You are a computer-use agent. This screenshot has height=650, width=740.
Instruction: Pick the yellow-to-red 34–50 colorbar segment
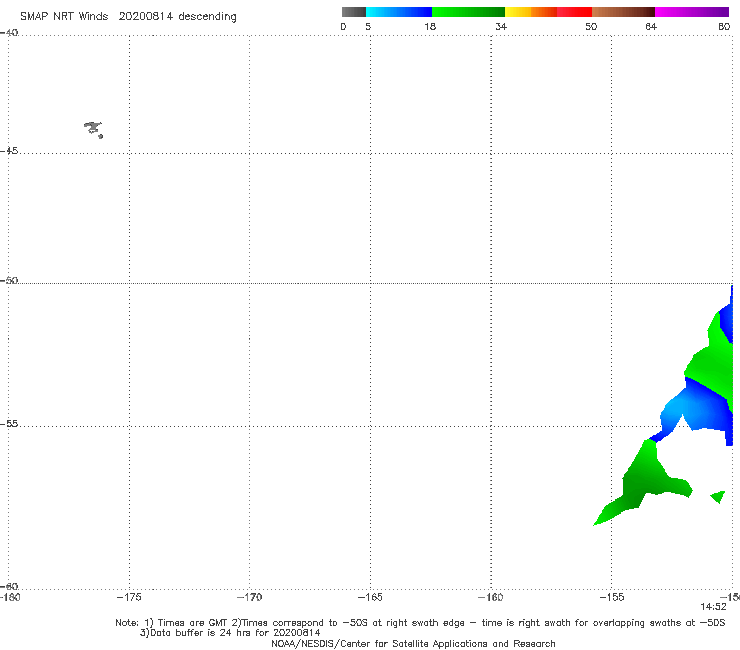point(548,12)
